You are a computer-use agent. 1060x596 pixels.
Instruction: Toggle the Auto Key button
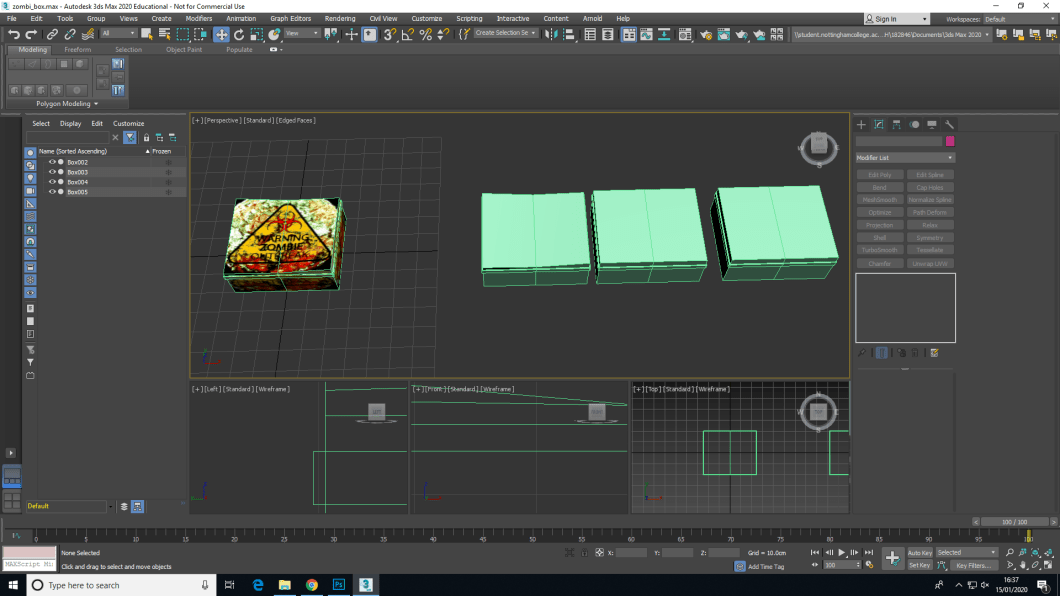[919, 553]
